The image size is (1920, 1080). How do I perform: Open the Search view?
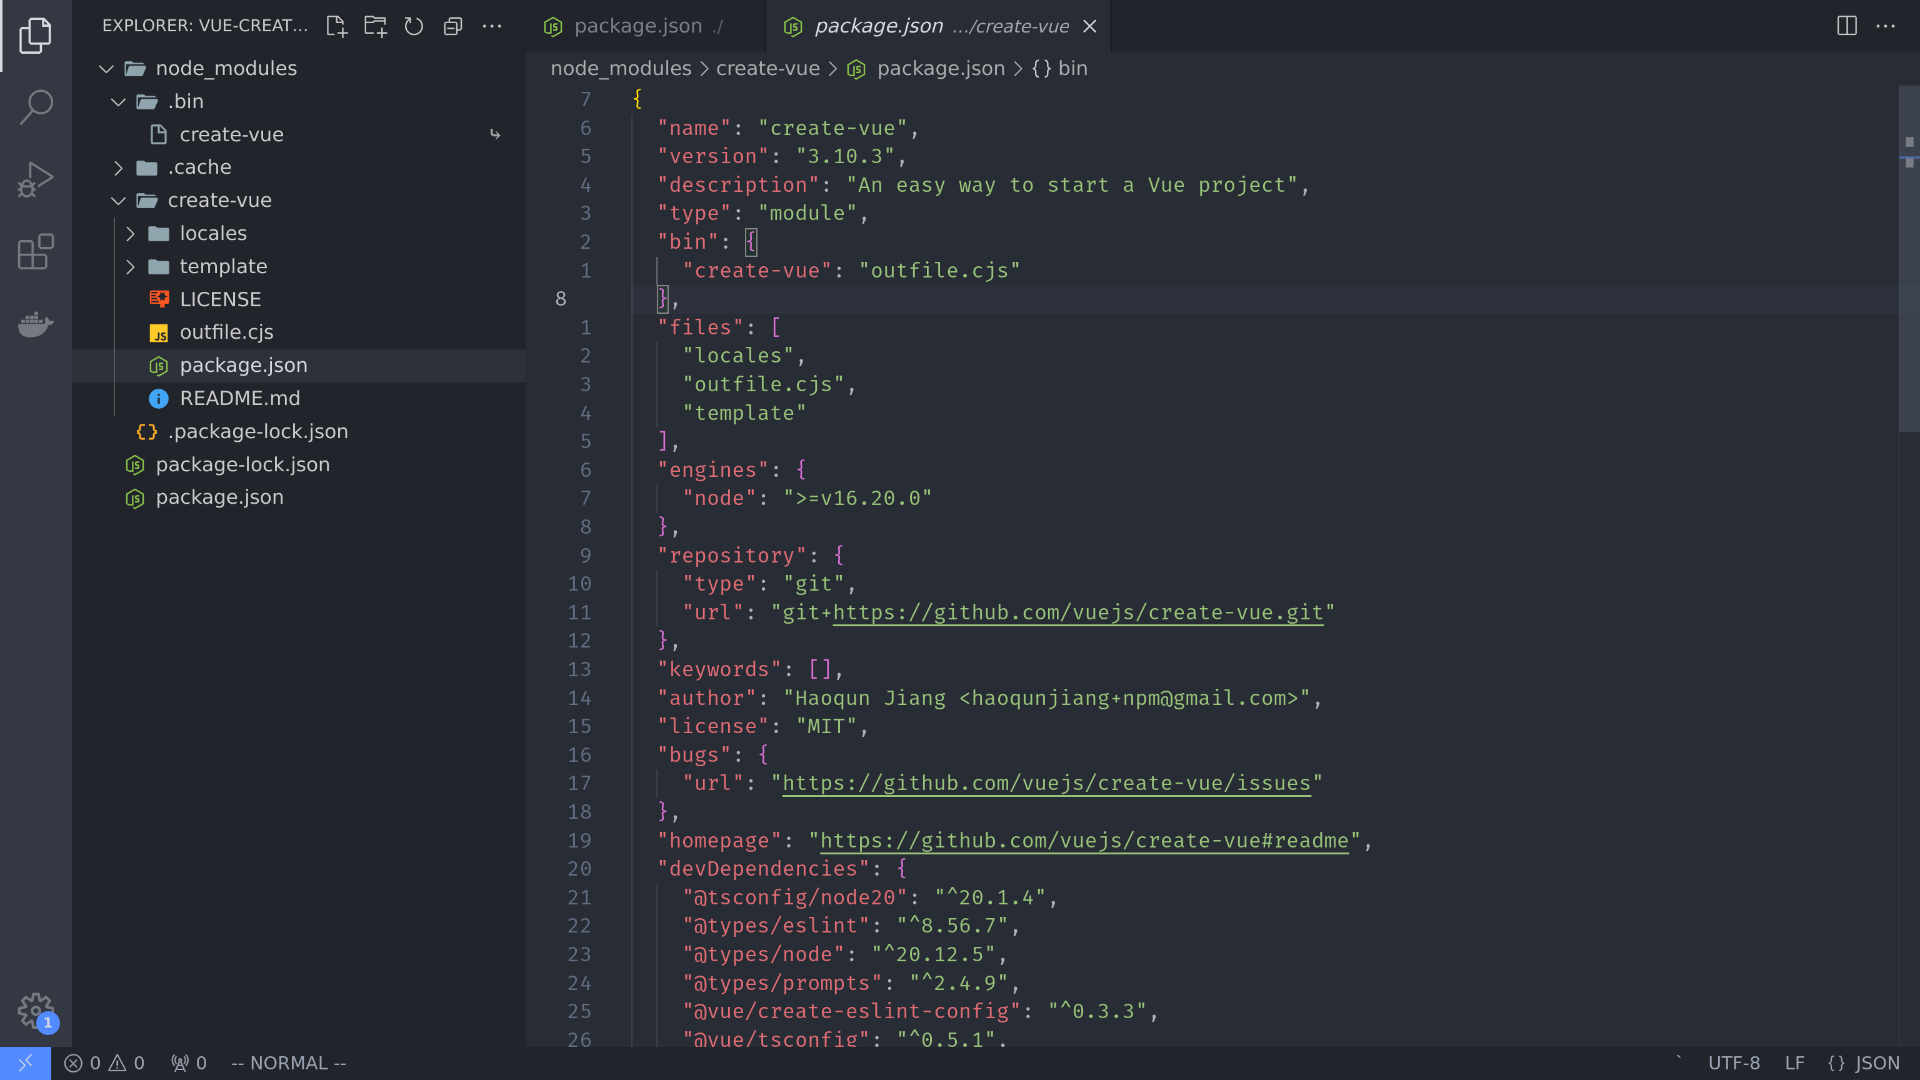click(36, 106)
